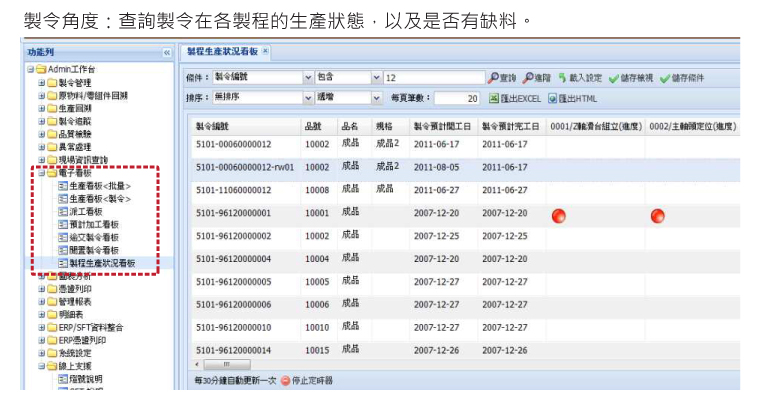Open the 包含 operator dropdown

click(376, 77)
